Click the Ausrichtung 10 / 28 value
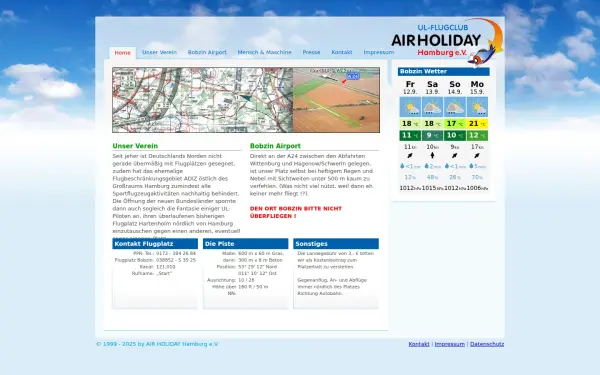600x375 pixels. point(246,280)
